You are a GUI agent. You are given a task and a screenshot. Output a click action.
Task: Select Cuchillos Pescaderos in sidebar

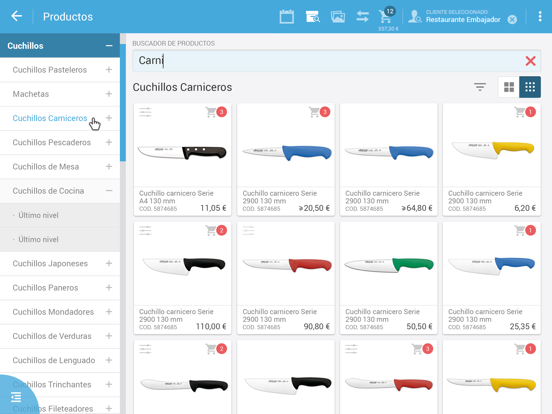52,142
